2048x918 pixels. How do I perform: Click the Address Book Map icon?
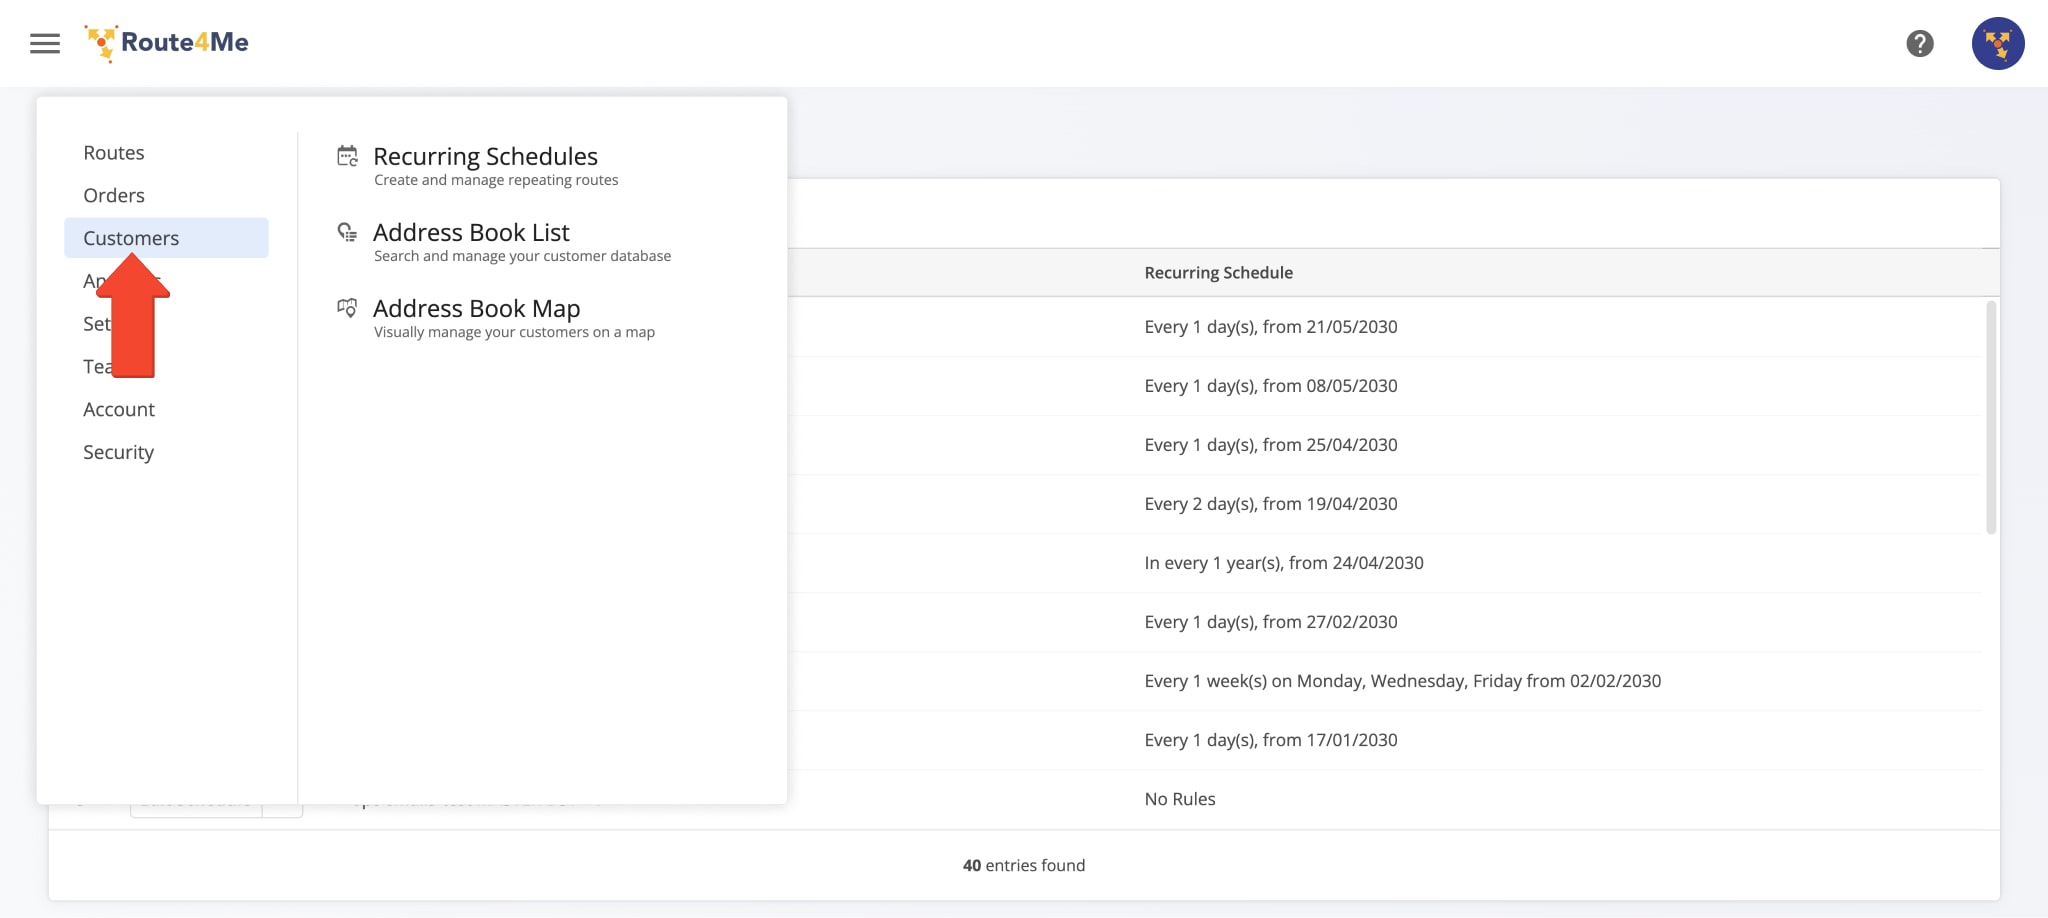[347, 308]
